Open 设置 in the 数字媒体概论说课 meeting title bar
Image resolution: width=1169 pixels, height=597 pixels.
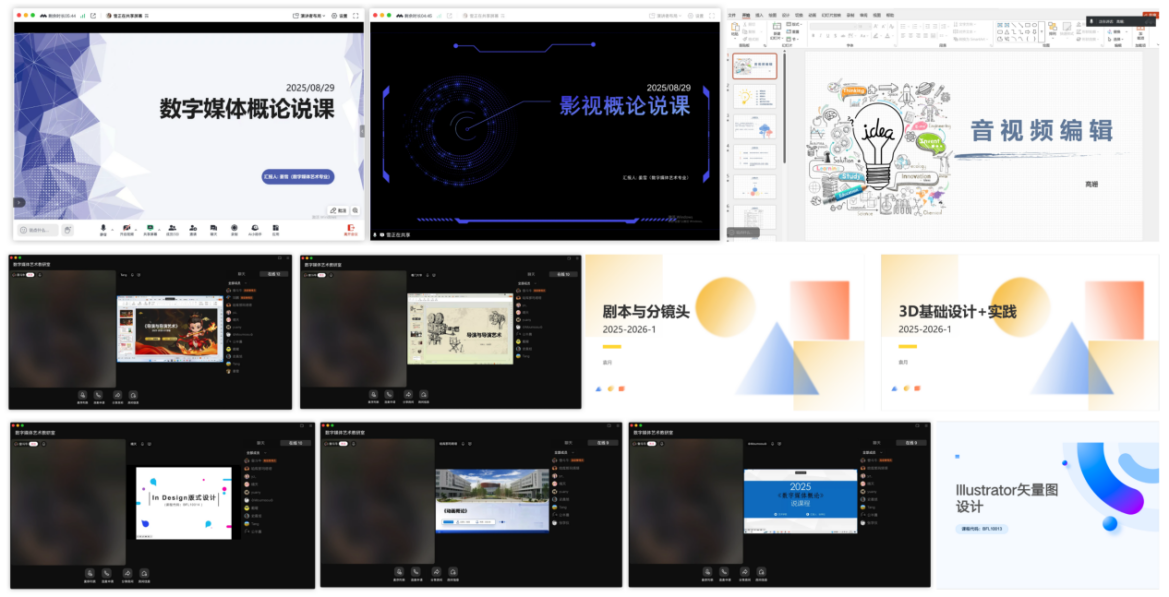tap(343, 16)
